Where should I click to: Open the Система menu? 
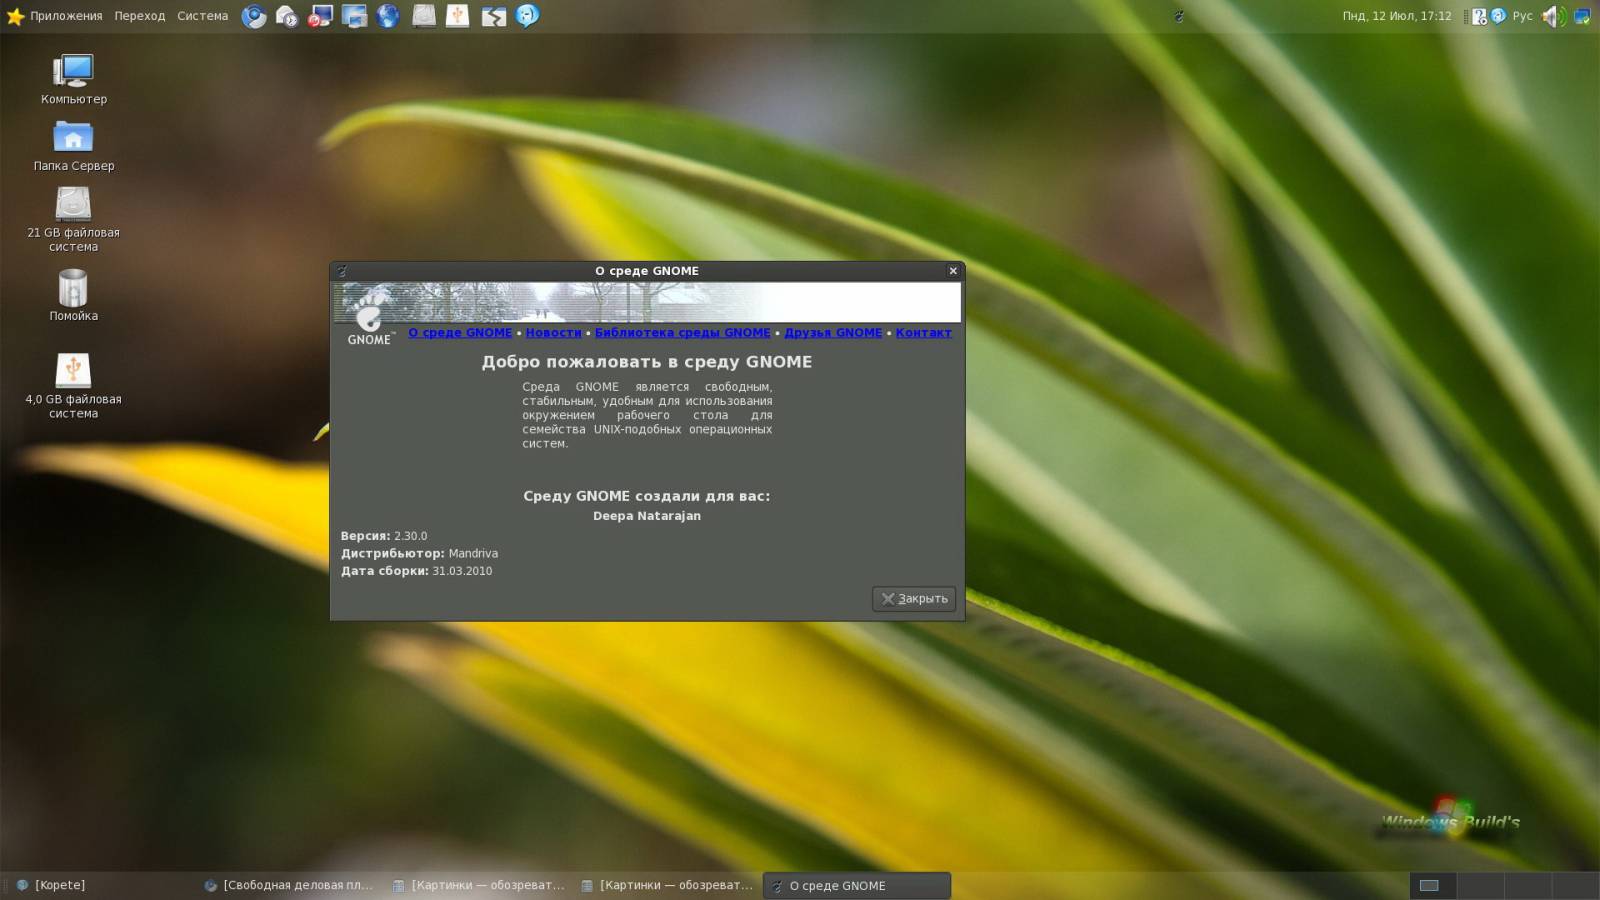(x=203, y=16)
